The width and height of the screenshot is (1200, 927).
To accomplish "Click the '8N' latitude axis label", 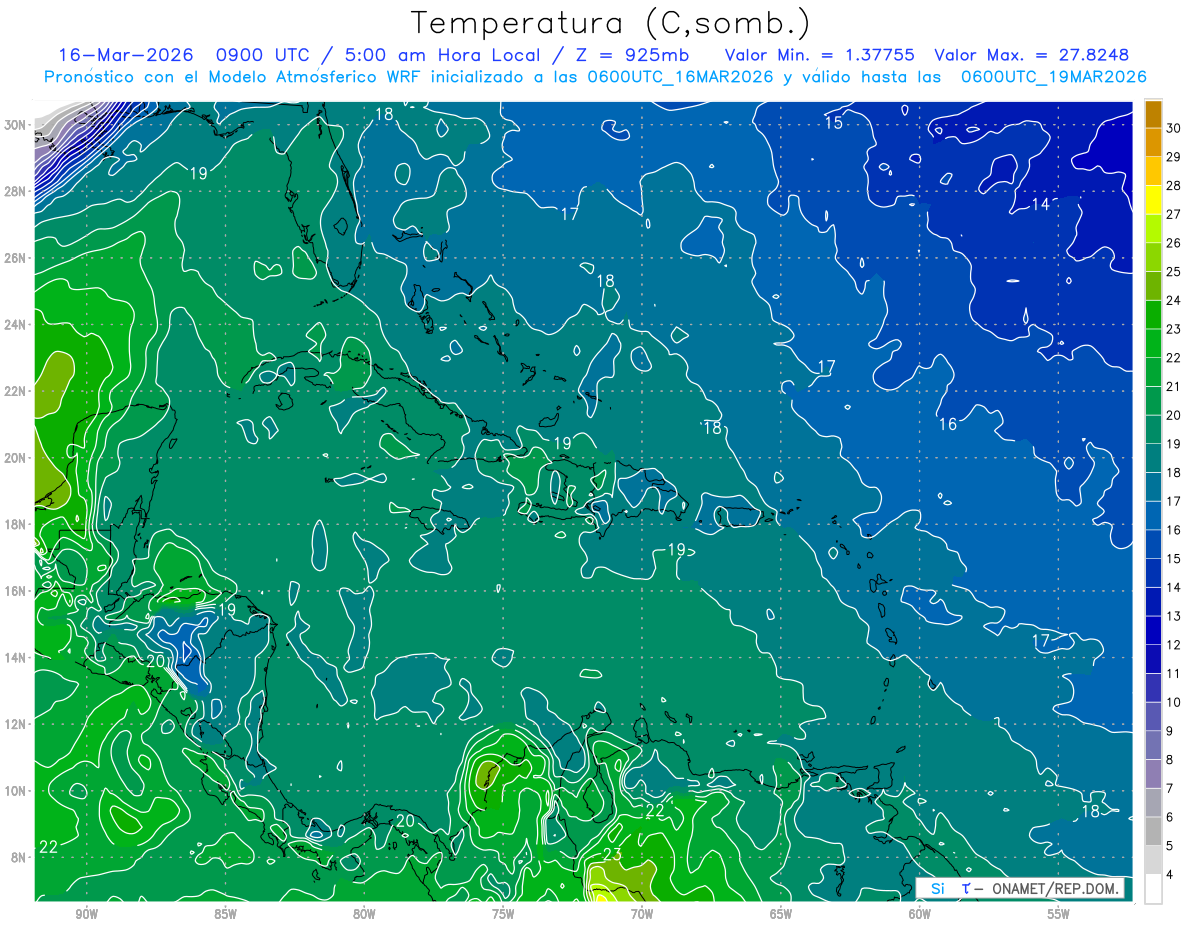I will [20, 858].
